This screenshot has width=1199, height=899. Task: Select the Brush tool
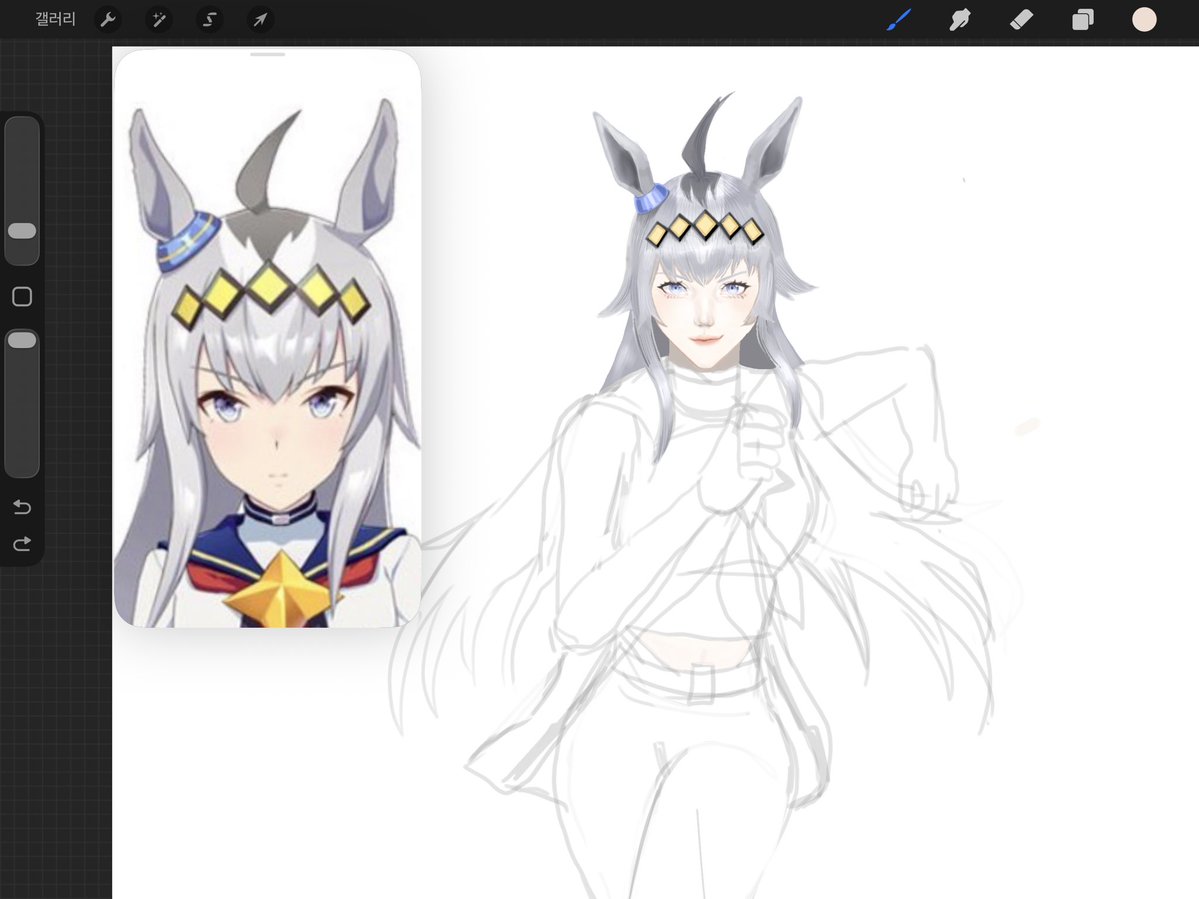pyautogui.click(x=899, y=20)
